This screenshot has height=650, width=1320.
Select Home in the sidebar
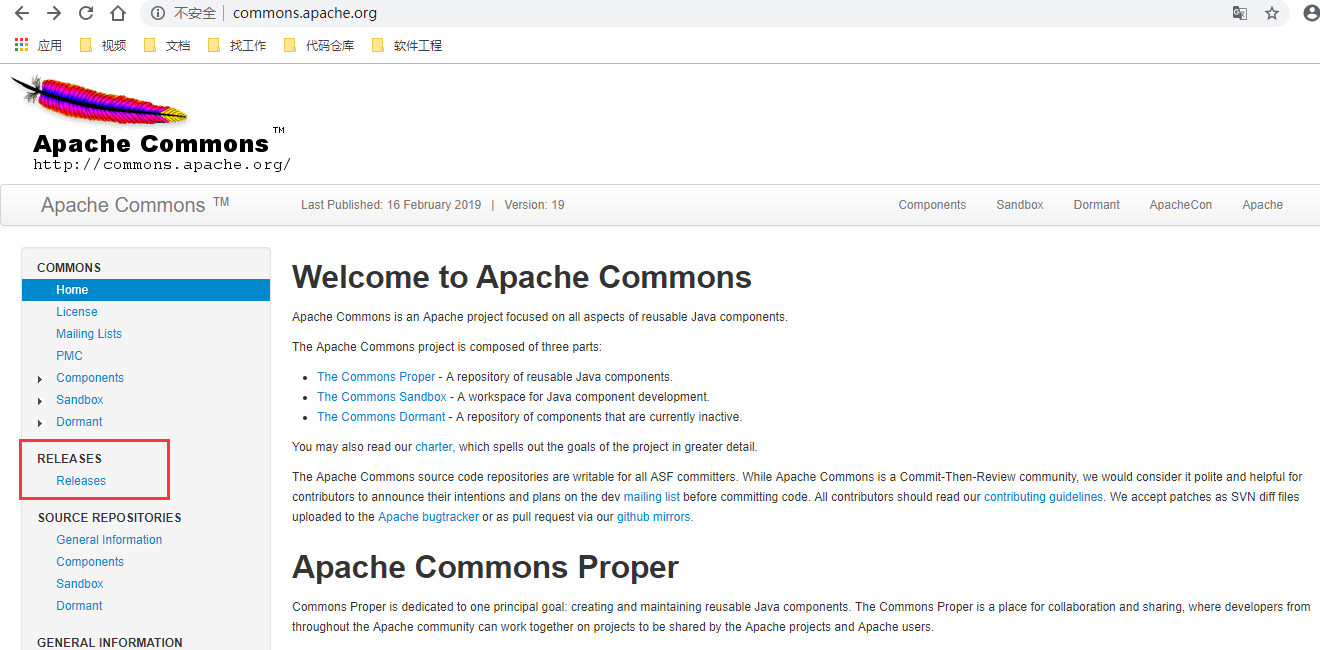coord(146,290)
